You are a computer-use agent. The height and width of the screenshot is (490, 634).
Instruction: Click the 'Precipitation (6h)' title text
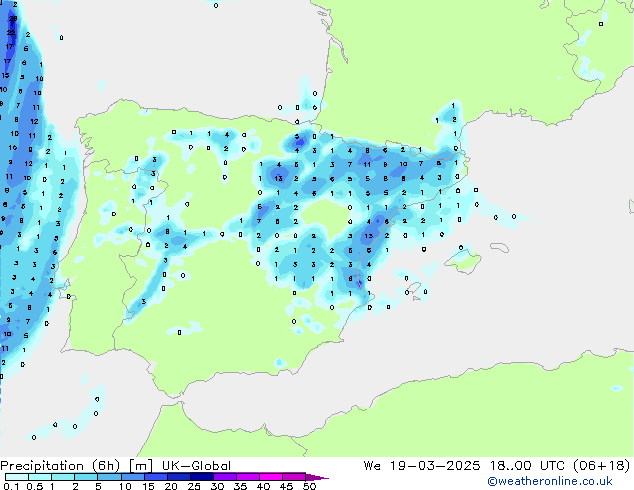pyautogui.click(x=60, y=466)
